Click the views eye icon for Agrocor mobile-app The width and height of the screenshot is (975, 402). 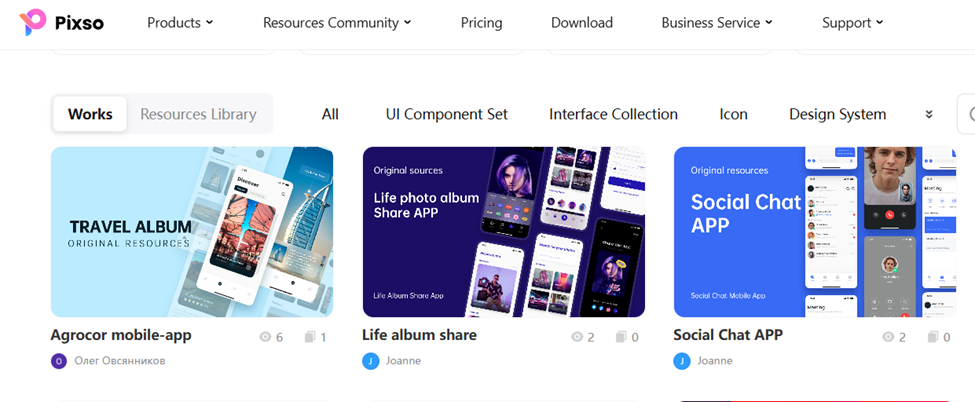pyautogui.click(x=266, y=337)
